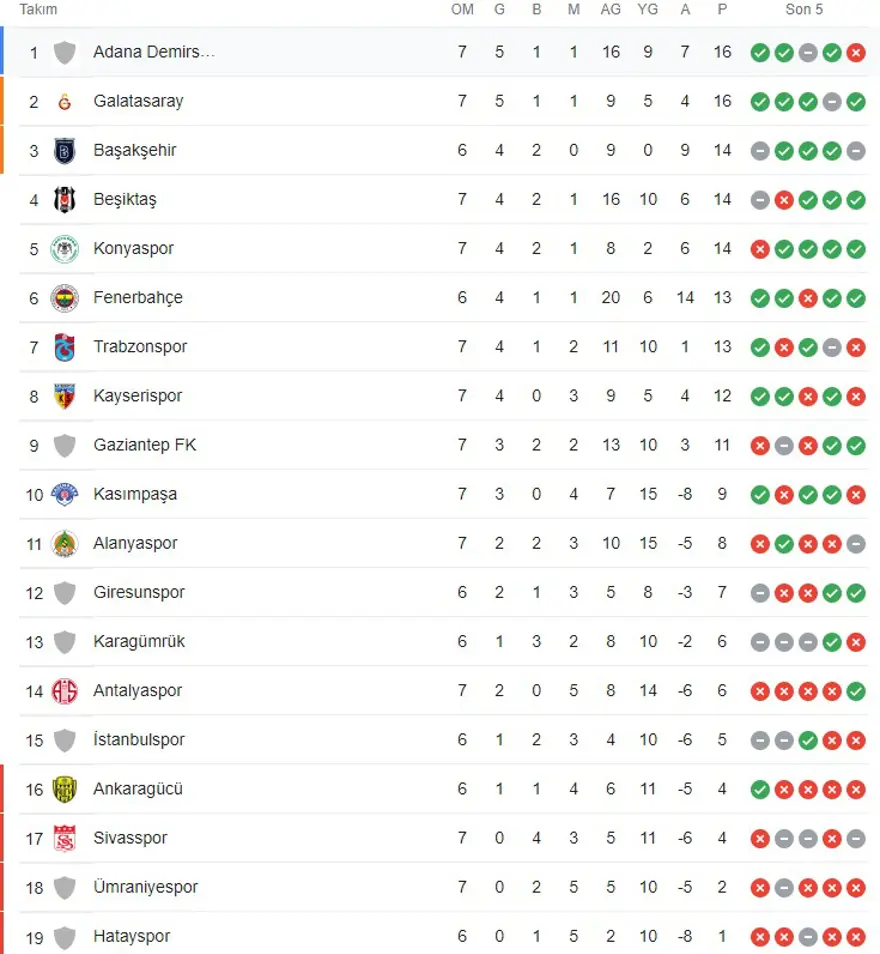Click the Galatasaray club logo

tap(65, 101)
